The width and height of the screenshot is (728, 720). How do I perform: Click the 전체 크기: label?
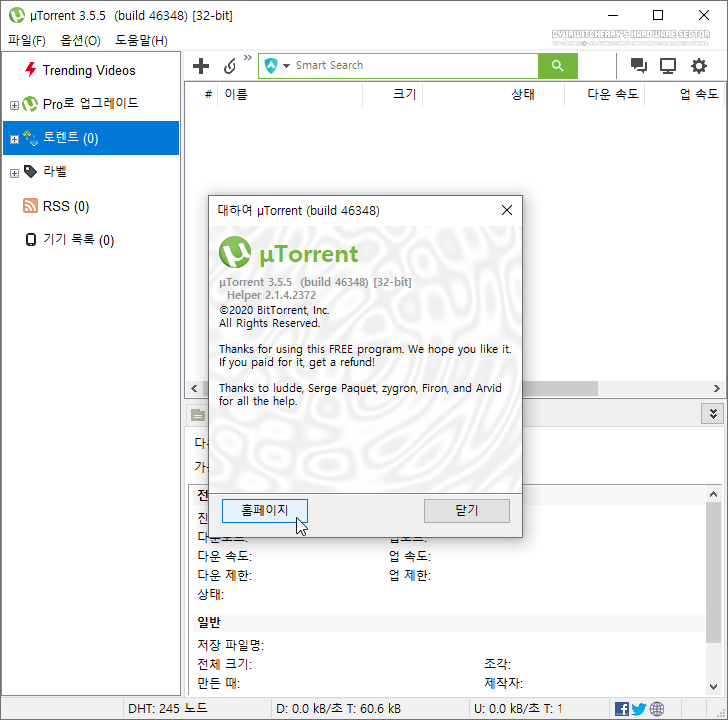tap(225, 664)
